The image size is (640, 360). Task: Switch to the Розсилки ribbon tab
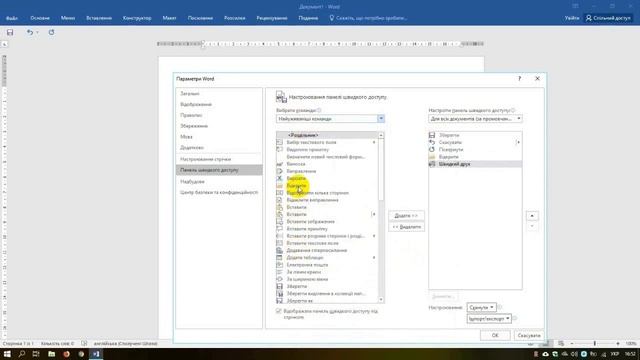(235, 18)
